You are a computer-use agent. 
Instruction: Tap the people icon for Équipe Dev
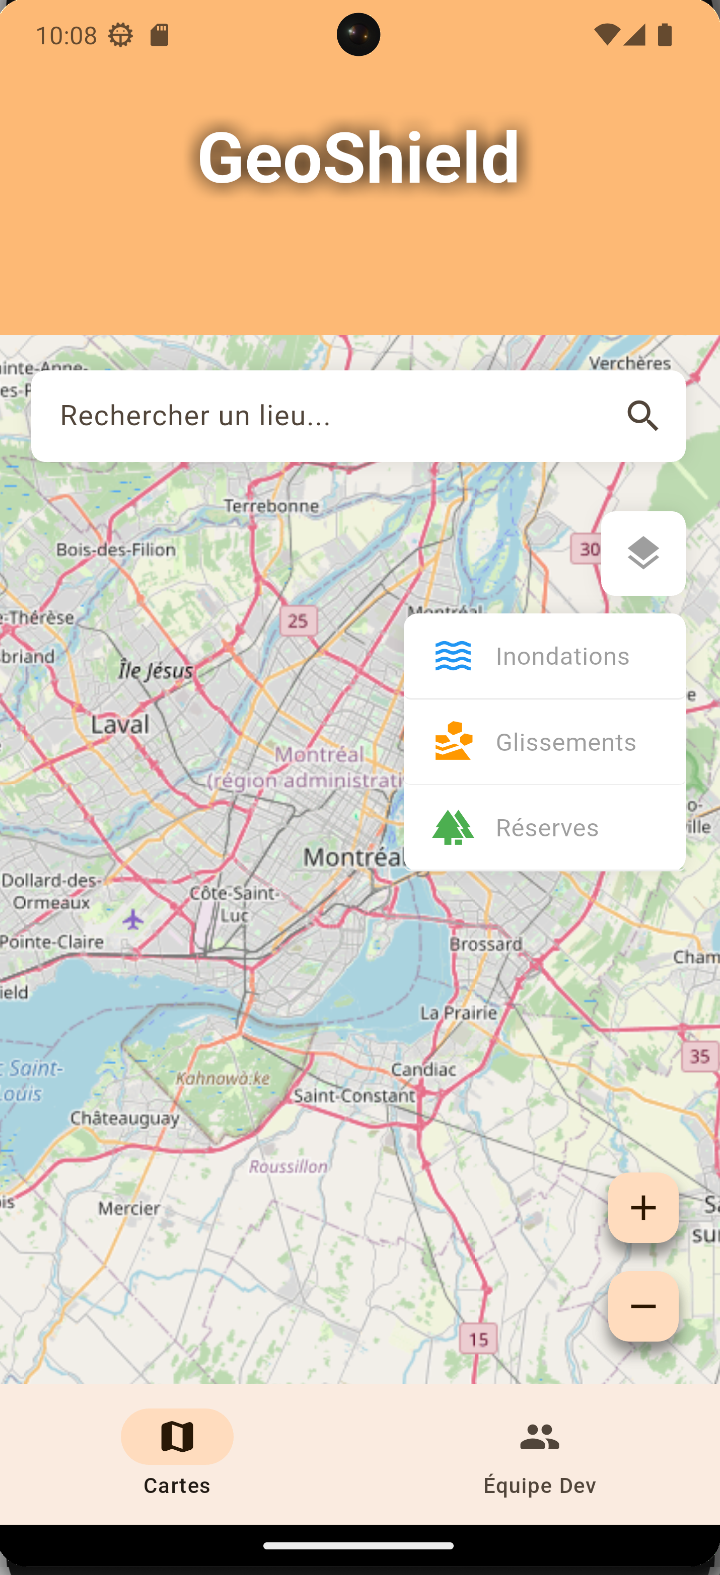tap(540, 1437)
